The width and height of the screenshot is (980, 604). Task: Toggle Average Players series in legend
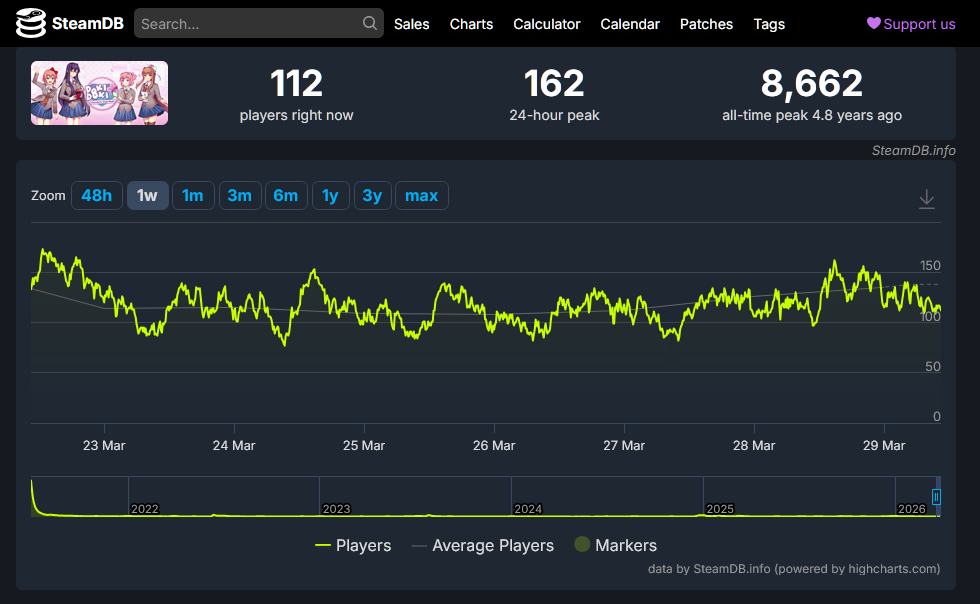point(482,545)
